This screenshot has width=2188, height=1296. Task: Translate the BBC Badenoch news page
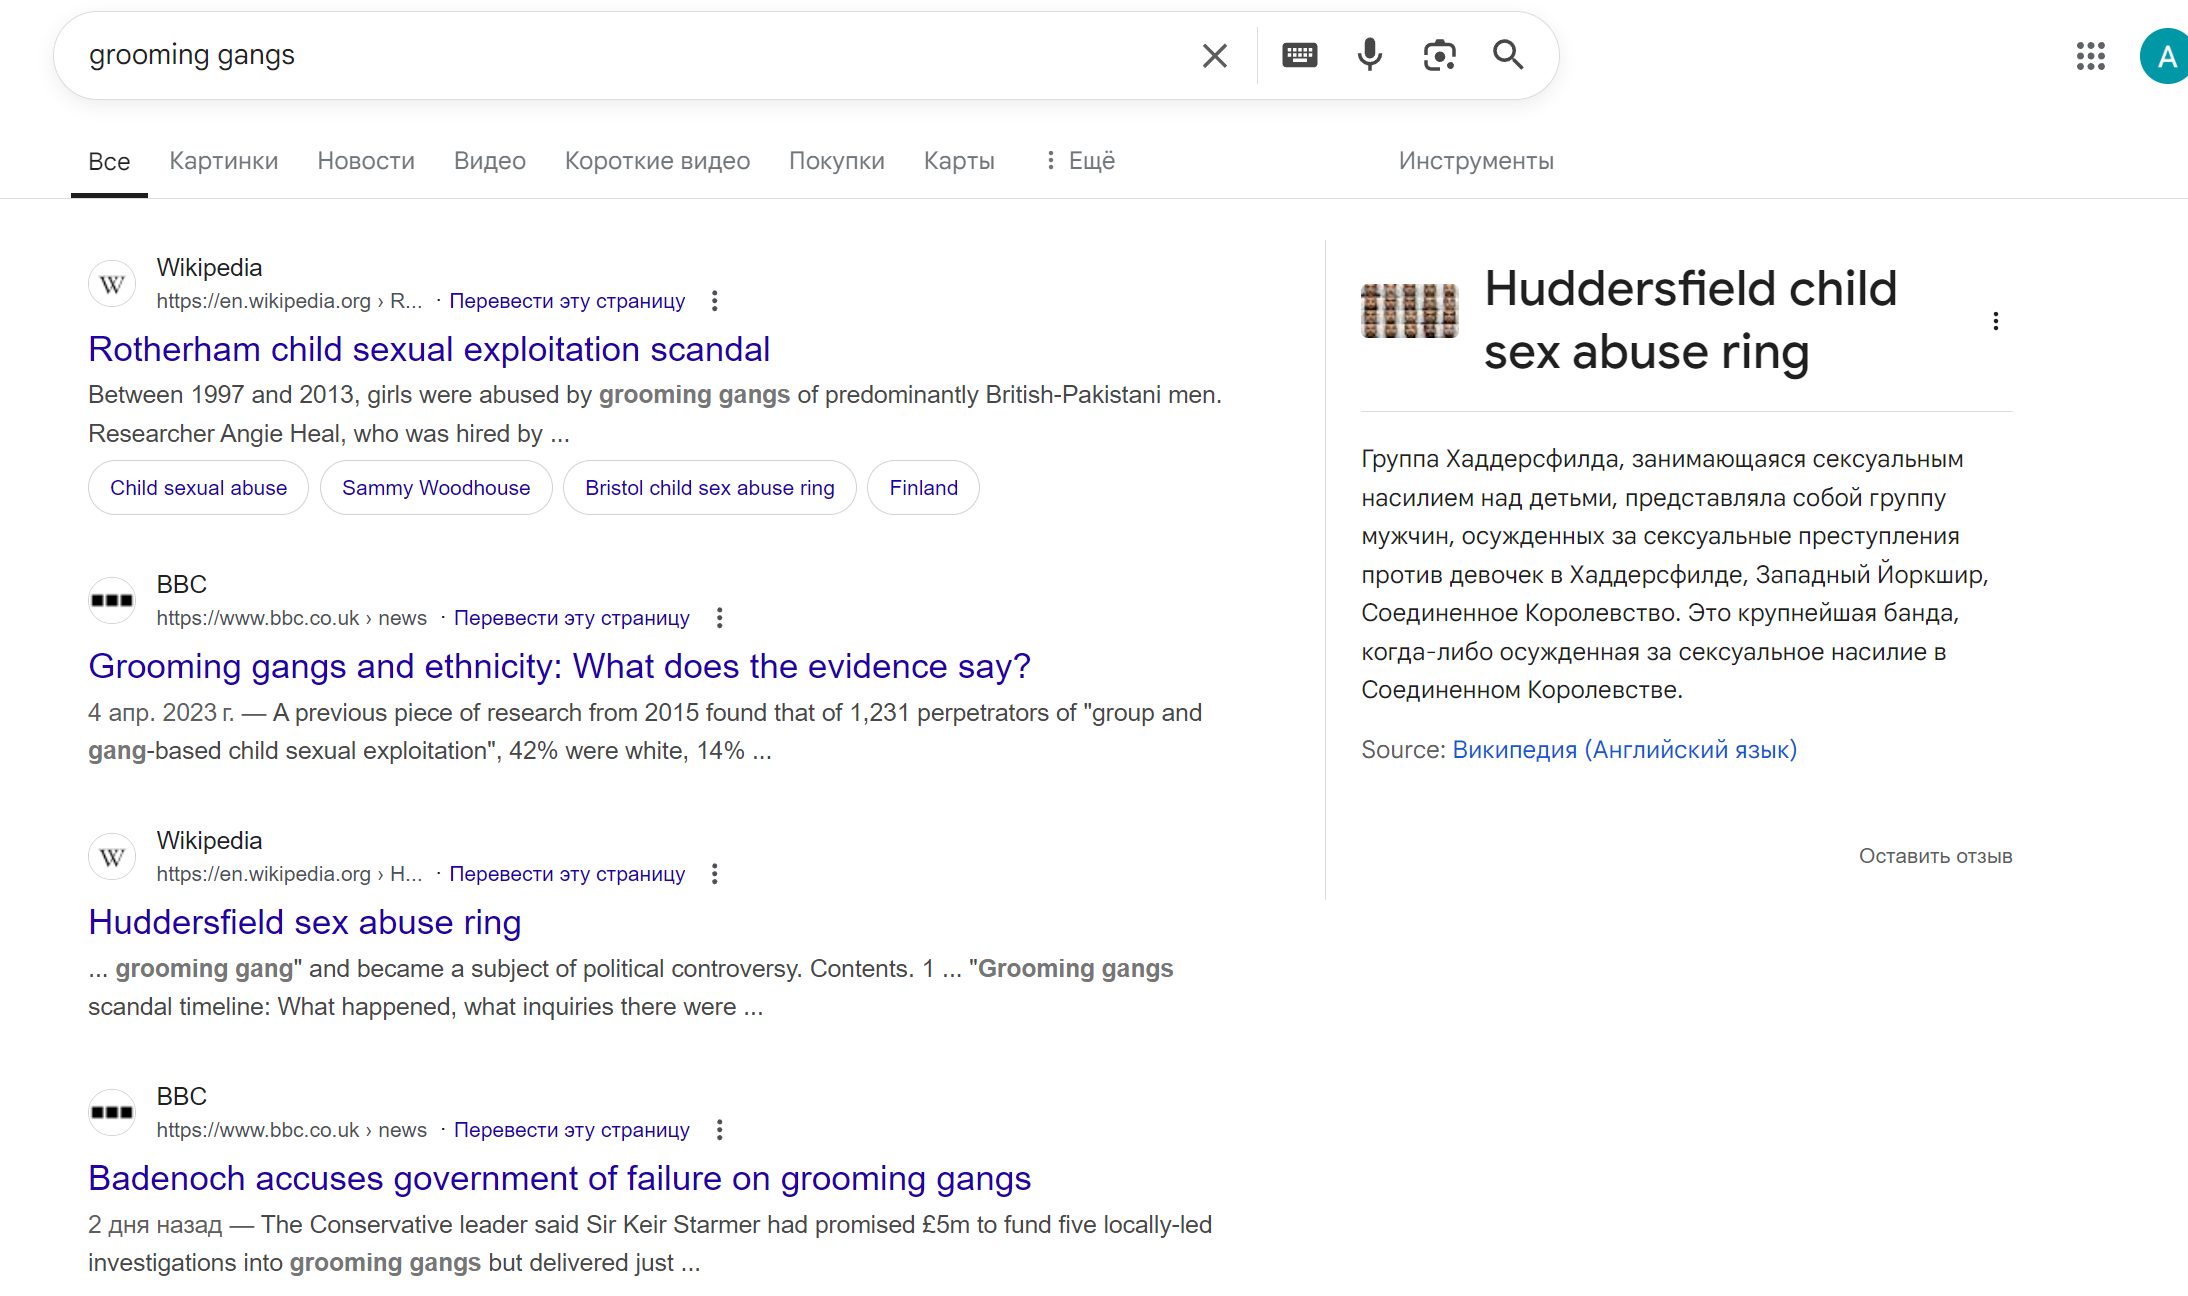pyautogui.click(x=572, y=1130)
